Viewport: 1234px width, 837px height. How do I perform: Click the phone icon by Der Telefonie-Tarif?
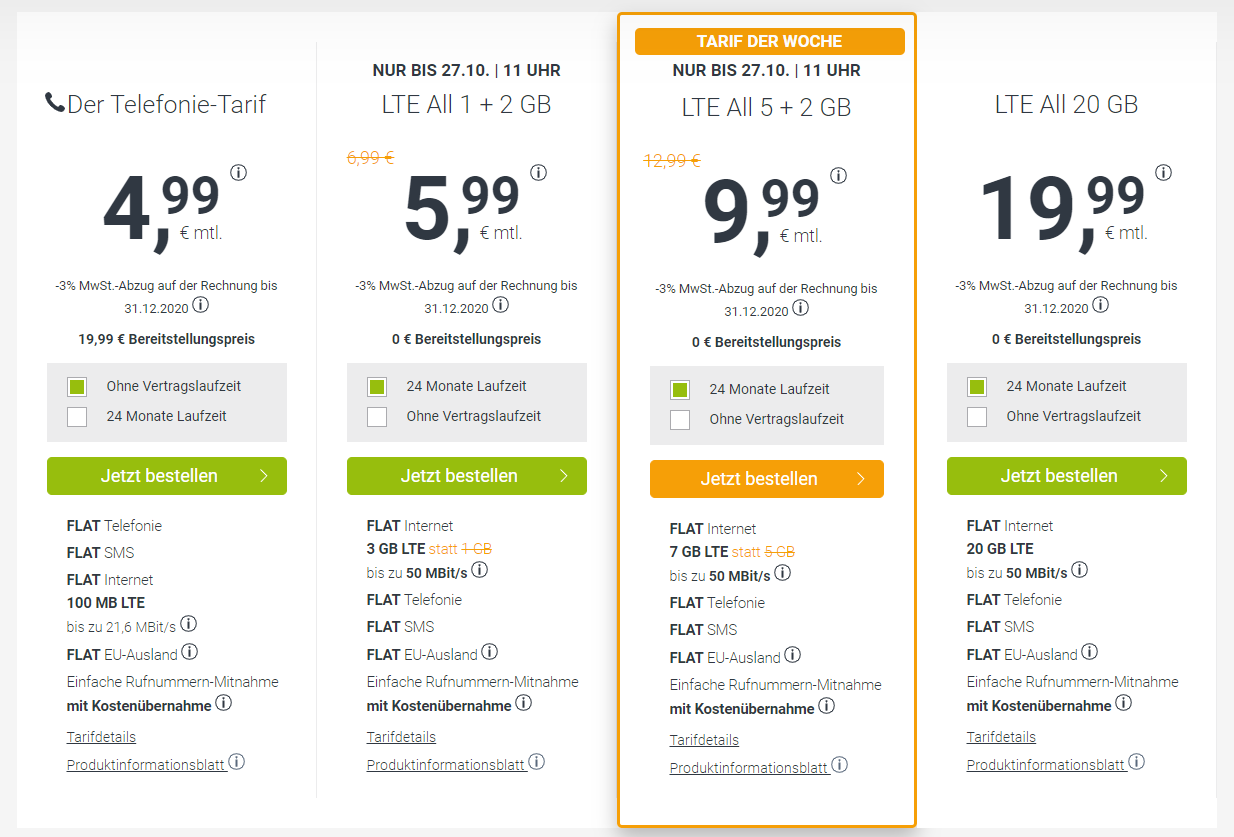coord(55,102)
